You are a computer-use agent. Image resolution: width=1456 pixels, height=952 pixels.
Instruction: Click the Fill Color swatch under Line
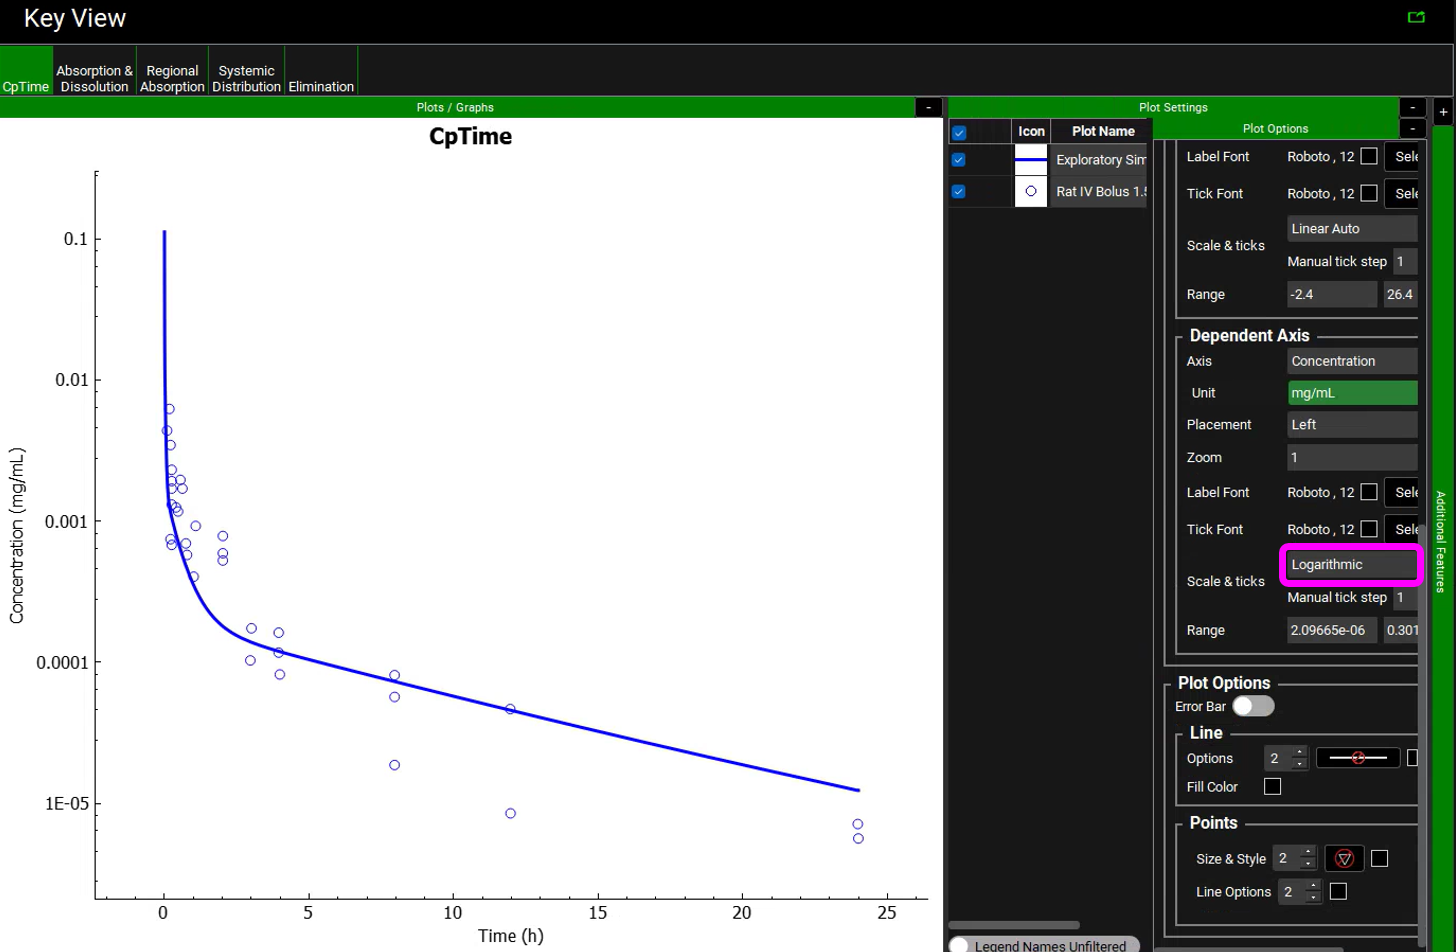[1272, 787]
